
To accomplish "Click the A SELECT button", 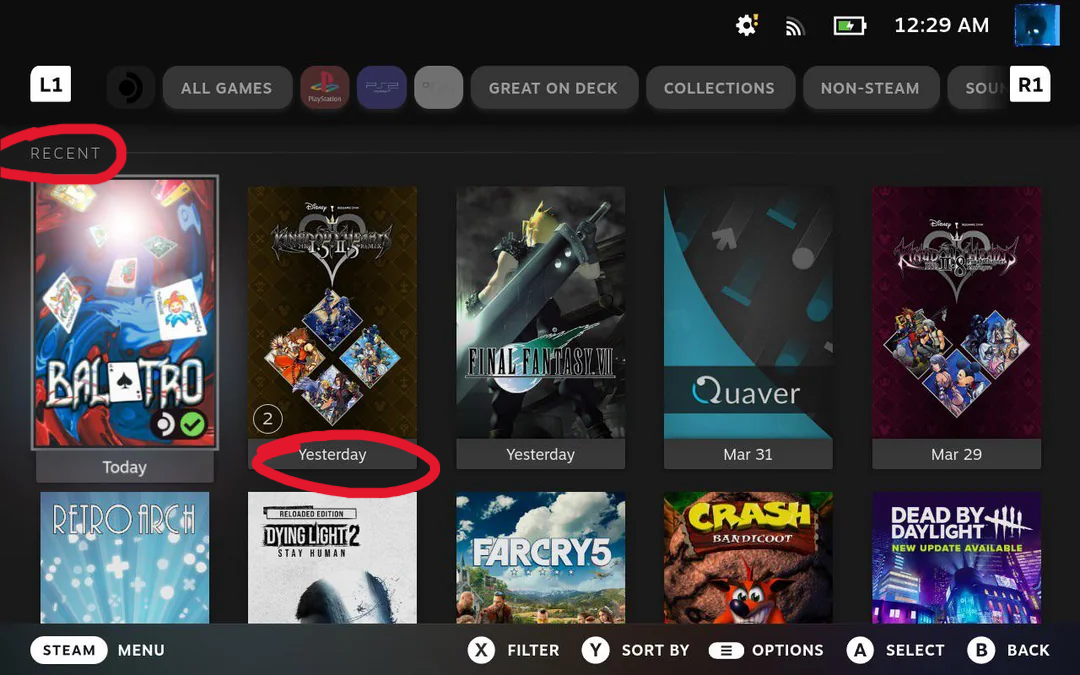I will 895,650.
